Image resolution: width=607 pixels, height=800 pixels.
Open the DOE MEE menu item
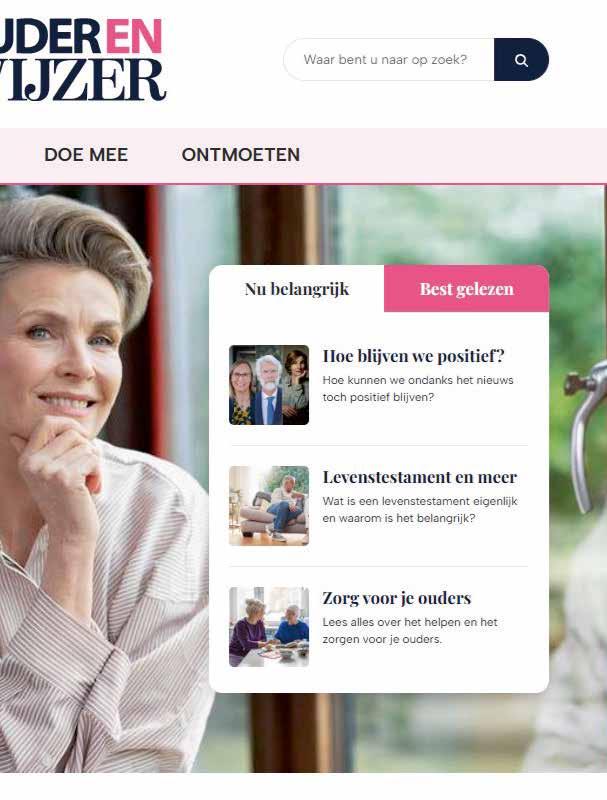coord(86,155)
